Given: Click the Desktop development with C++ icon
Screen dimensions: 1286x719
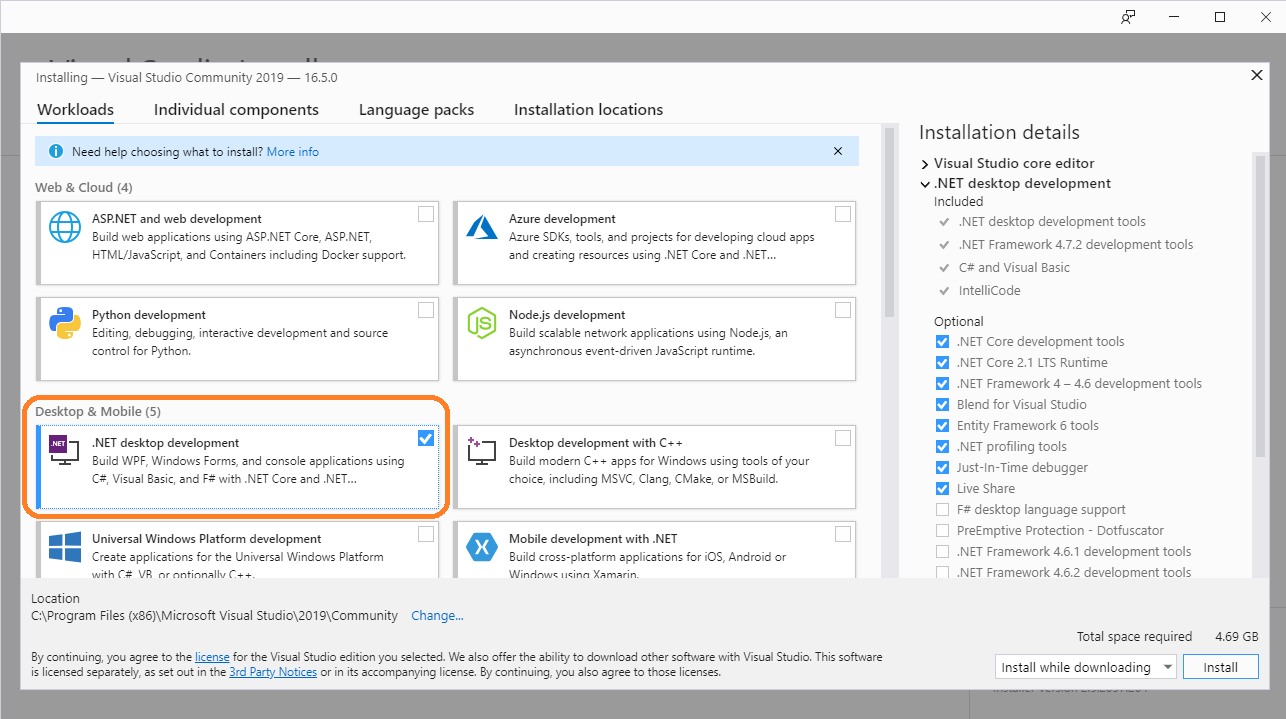Looking at the screenshot, I should tap(482, 452).
